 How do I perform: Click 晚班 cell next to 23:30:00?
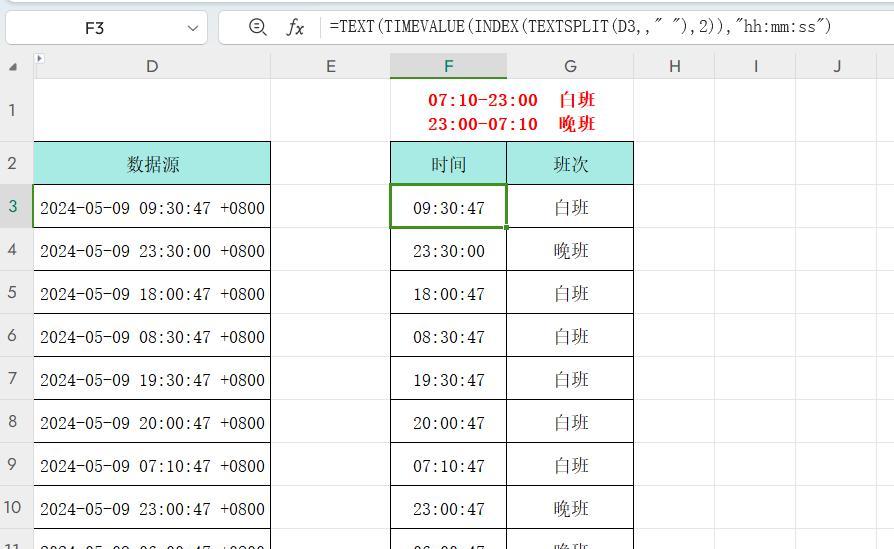(570, 250)
